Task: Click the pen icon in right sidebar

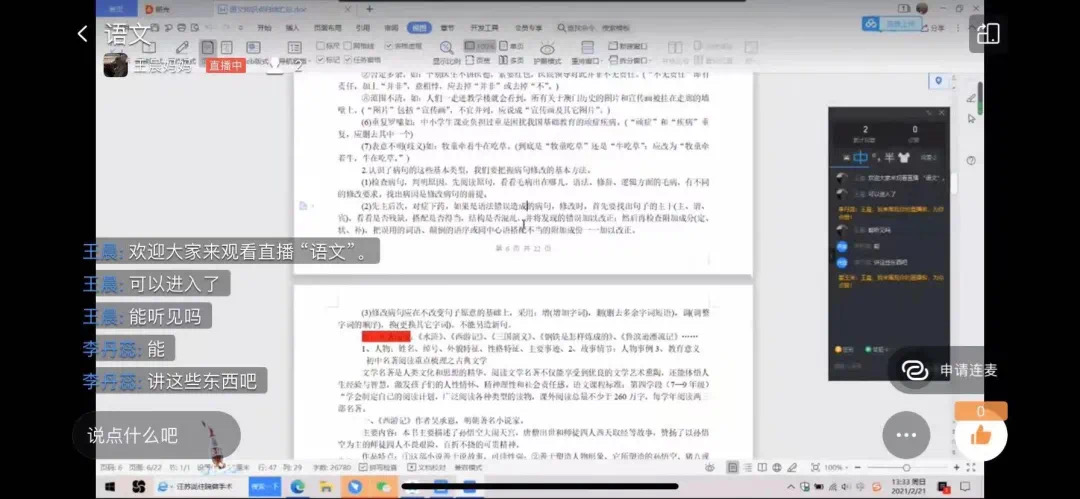Action: pyautogui.click(x=970, y=98)
